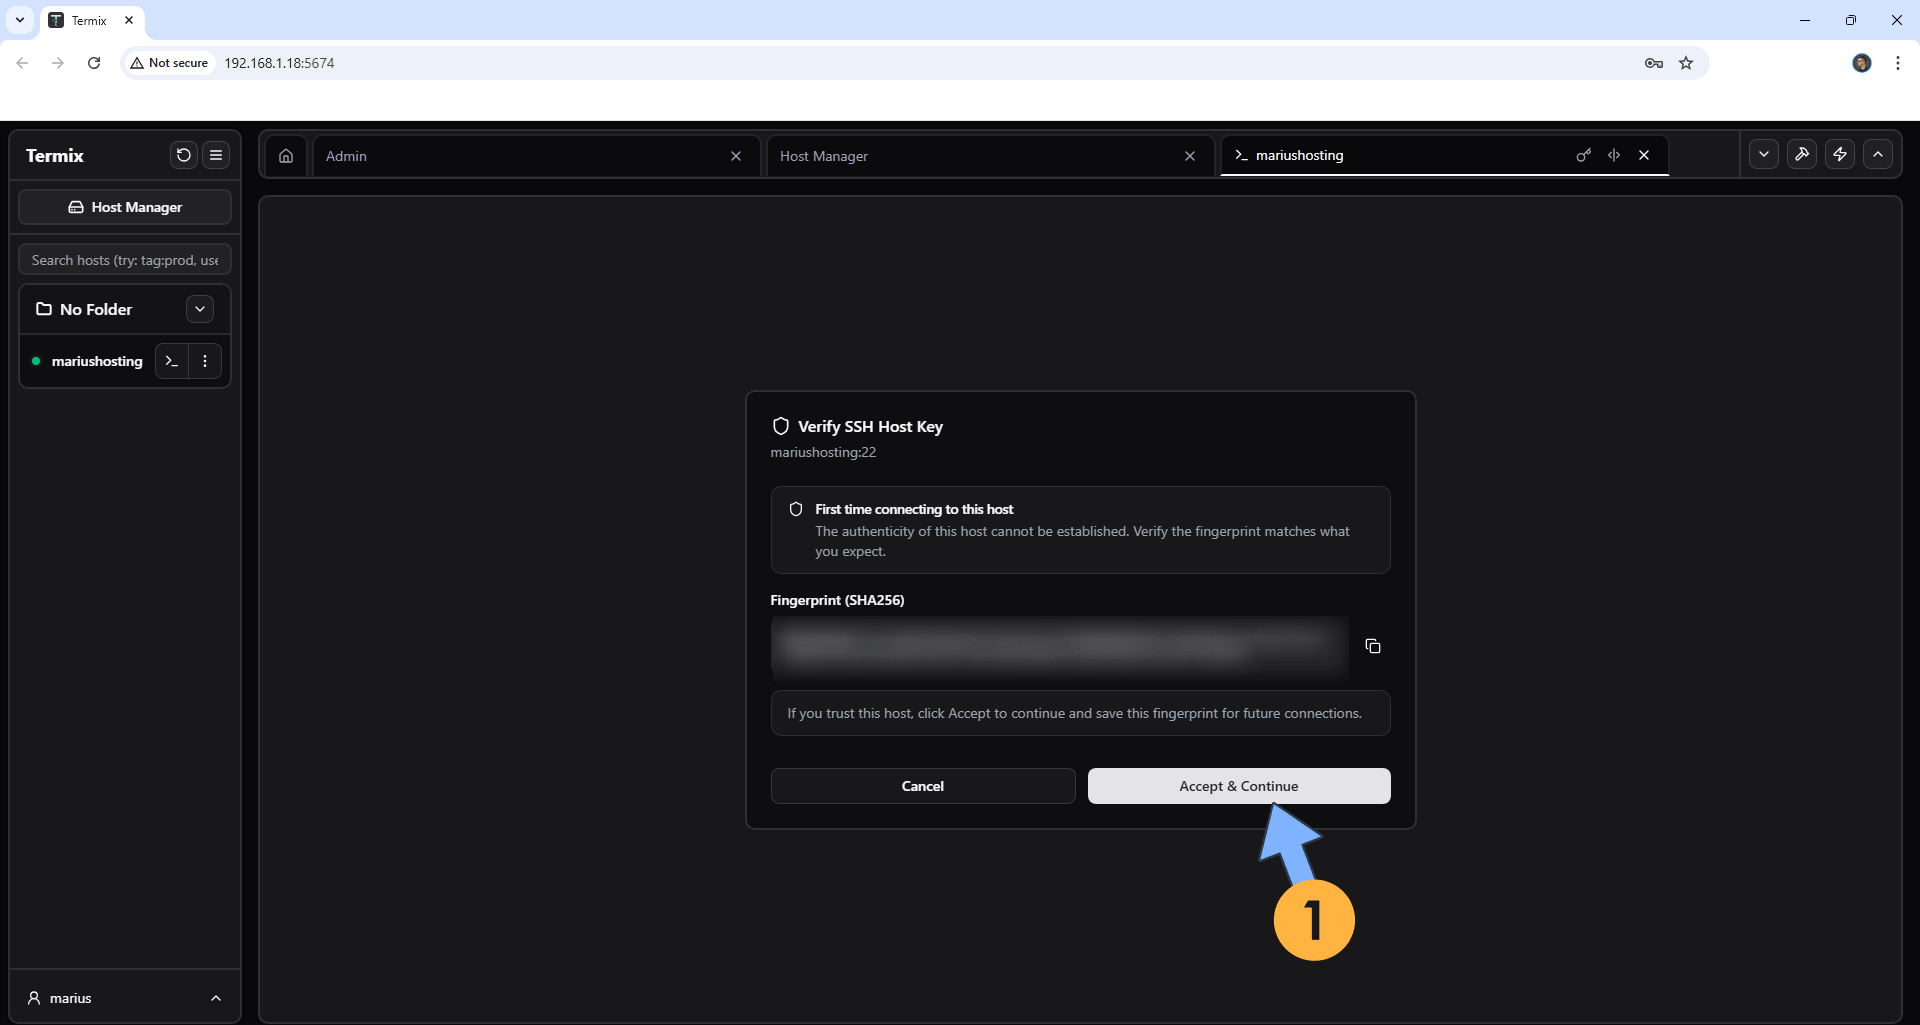Switch to the Host Manager tab

coord(970,156)
